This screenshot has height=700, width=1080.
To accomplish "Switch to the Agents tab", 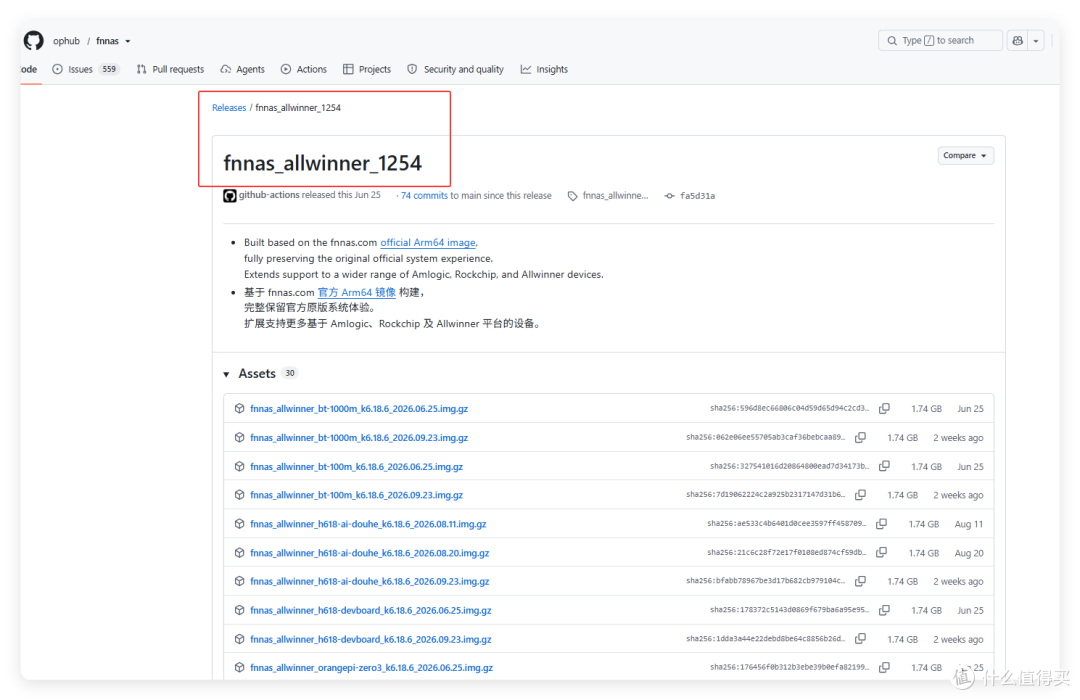I will [242, 69].
